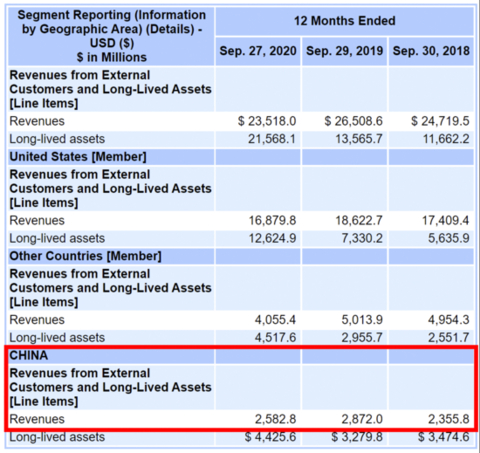
Task: Click the first Revenues label above United States
Action: pos(37,121)
